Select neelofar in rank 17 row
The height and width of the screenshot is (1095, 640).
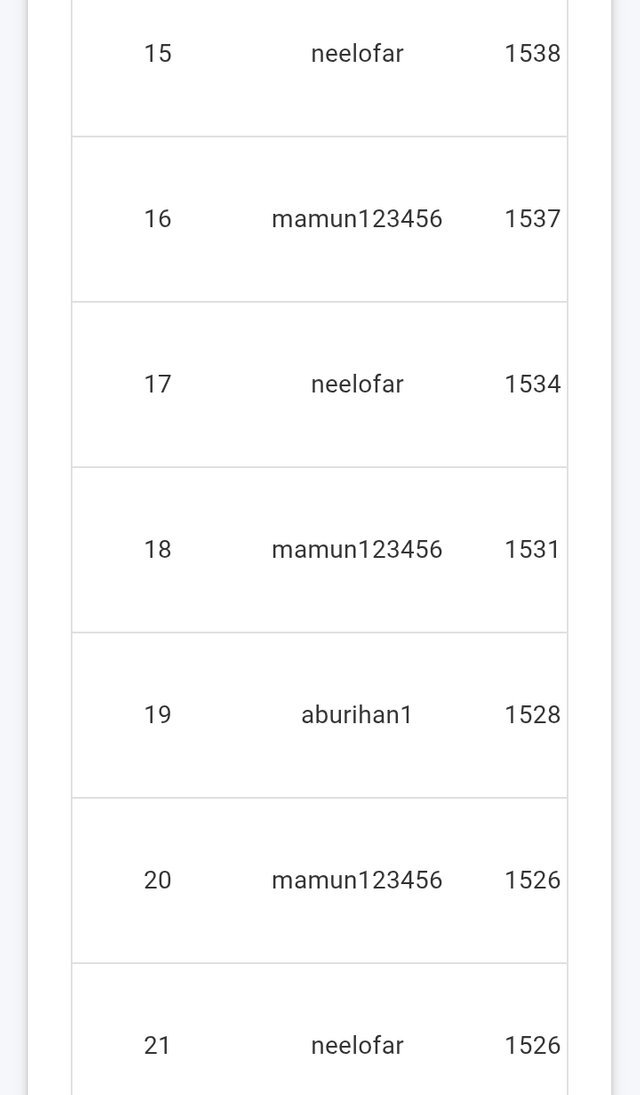357,385
